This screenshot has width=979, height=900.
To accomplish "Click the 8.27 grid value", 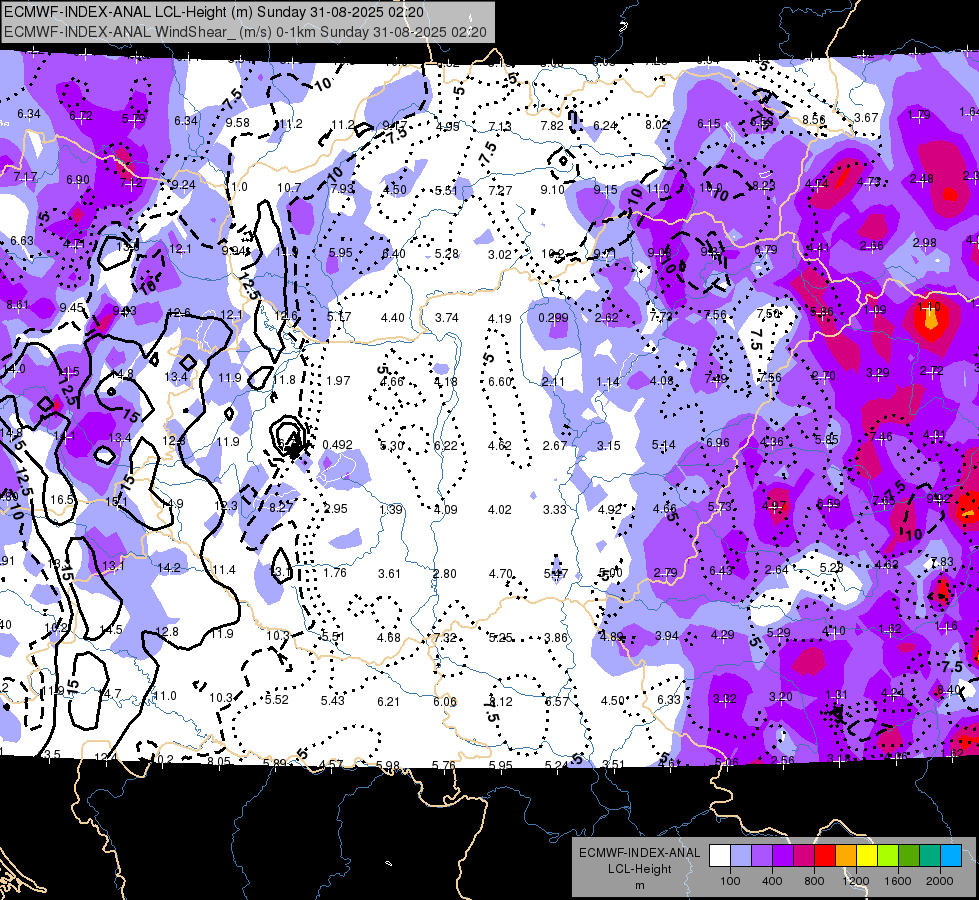I will pos(281,508).
